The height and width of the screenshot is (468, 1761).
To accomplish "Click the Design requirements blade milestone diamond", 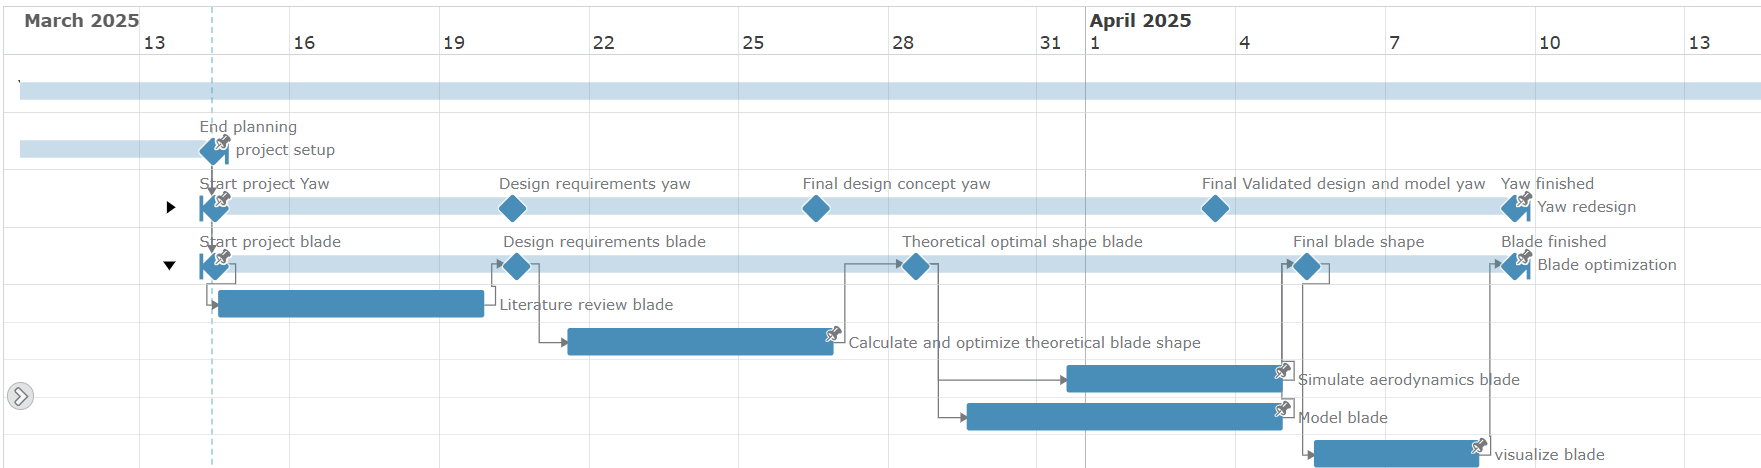I will click(516, 266).
